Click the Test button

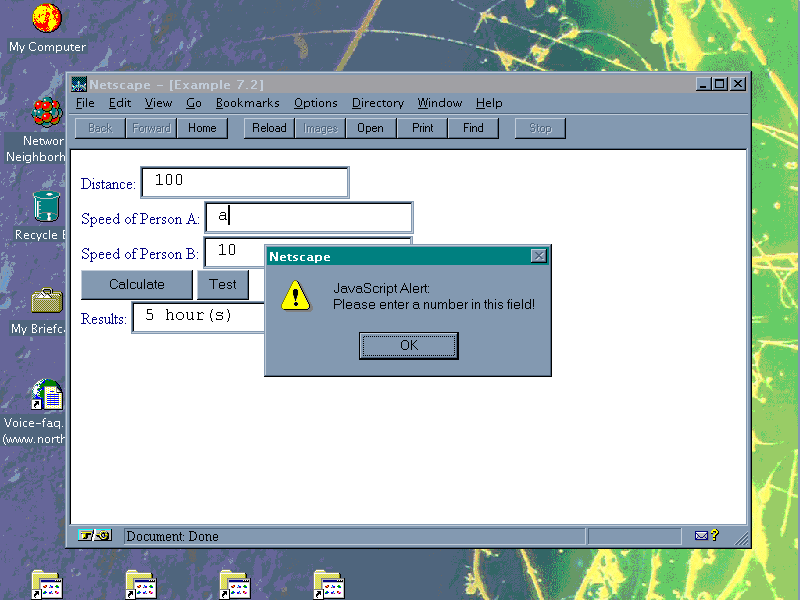(223, 284)
